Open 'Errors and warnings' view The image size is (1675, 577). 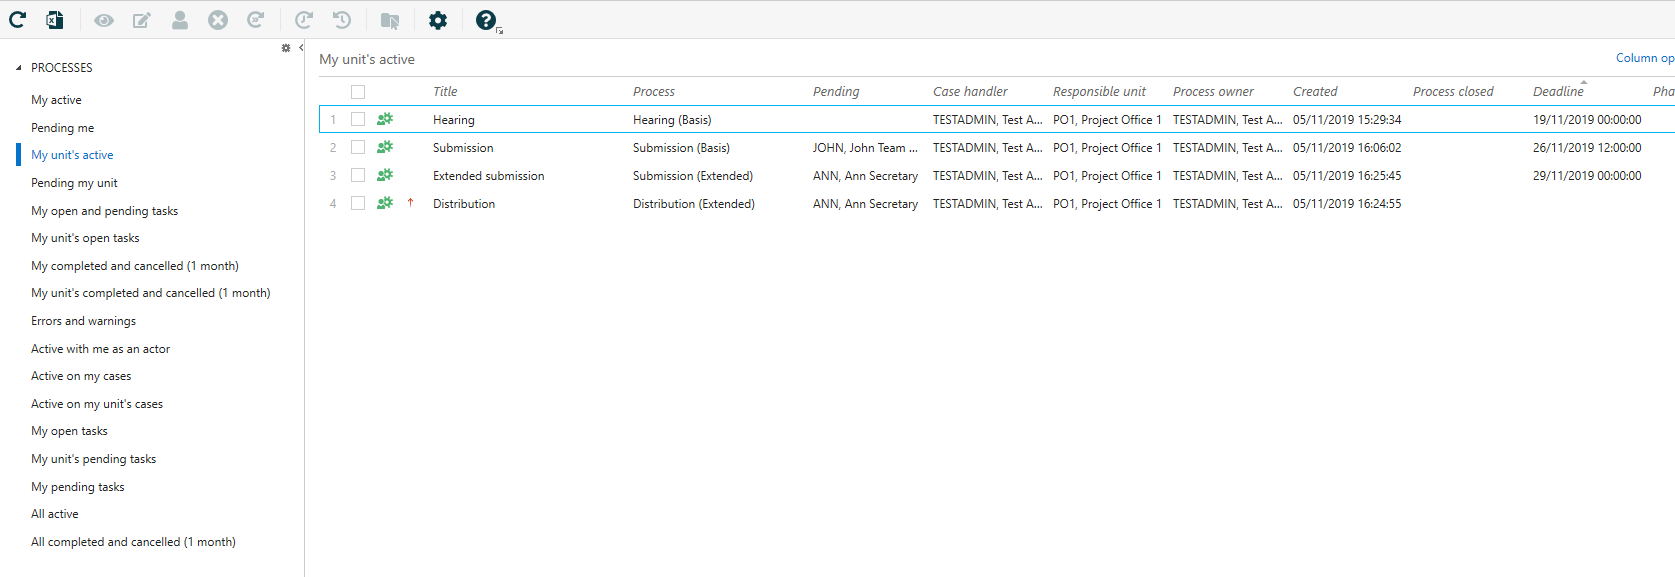tap(83, 321)
